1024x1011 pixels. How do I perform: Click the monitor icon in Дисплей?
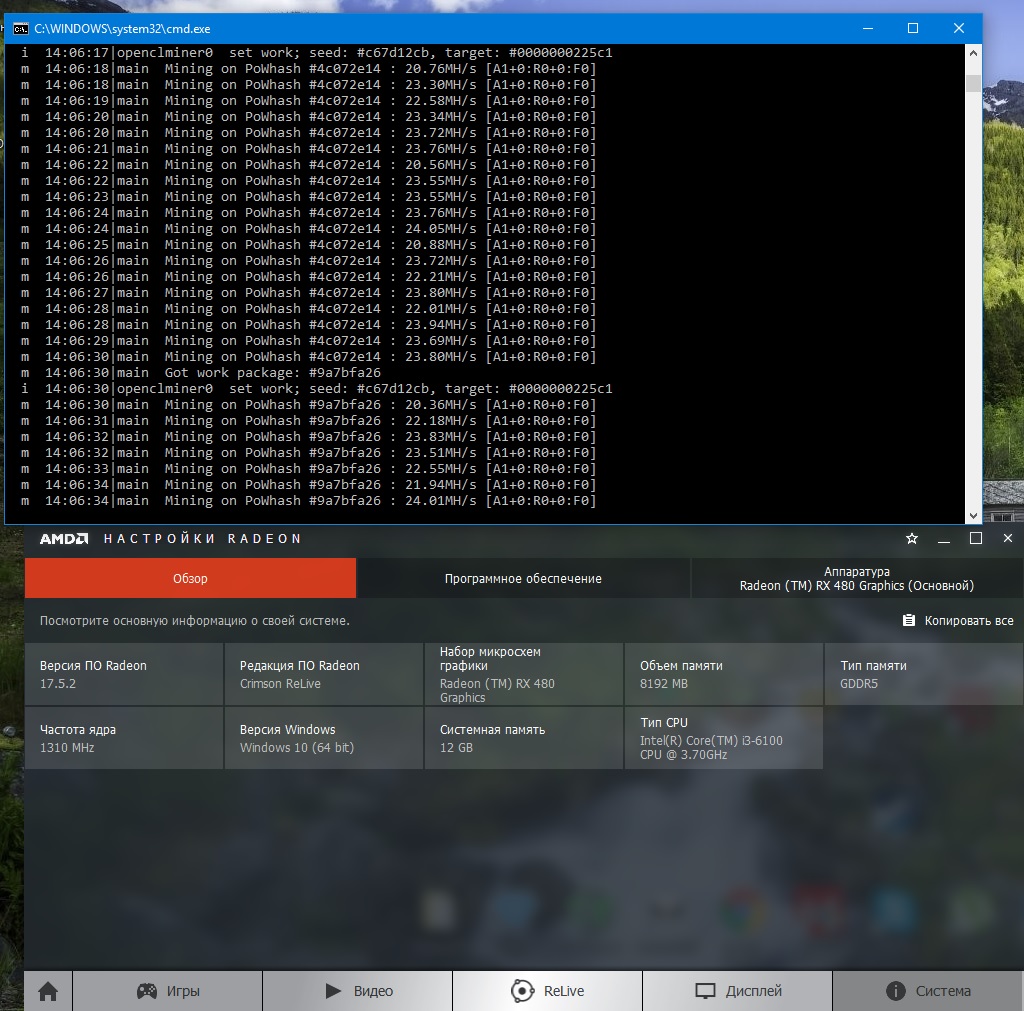click(x=705, y=991)
